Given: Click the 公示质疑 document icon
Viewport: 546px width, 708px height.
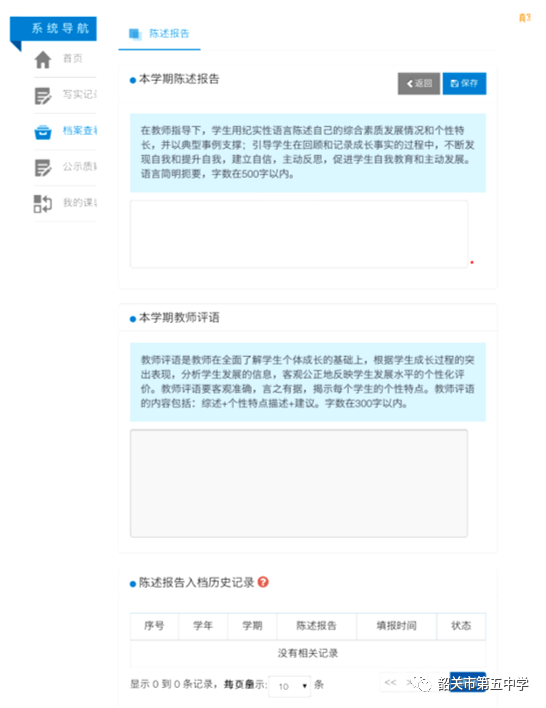Looking at the screenshot, I should click(x=43, y=168).
